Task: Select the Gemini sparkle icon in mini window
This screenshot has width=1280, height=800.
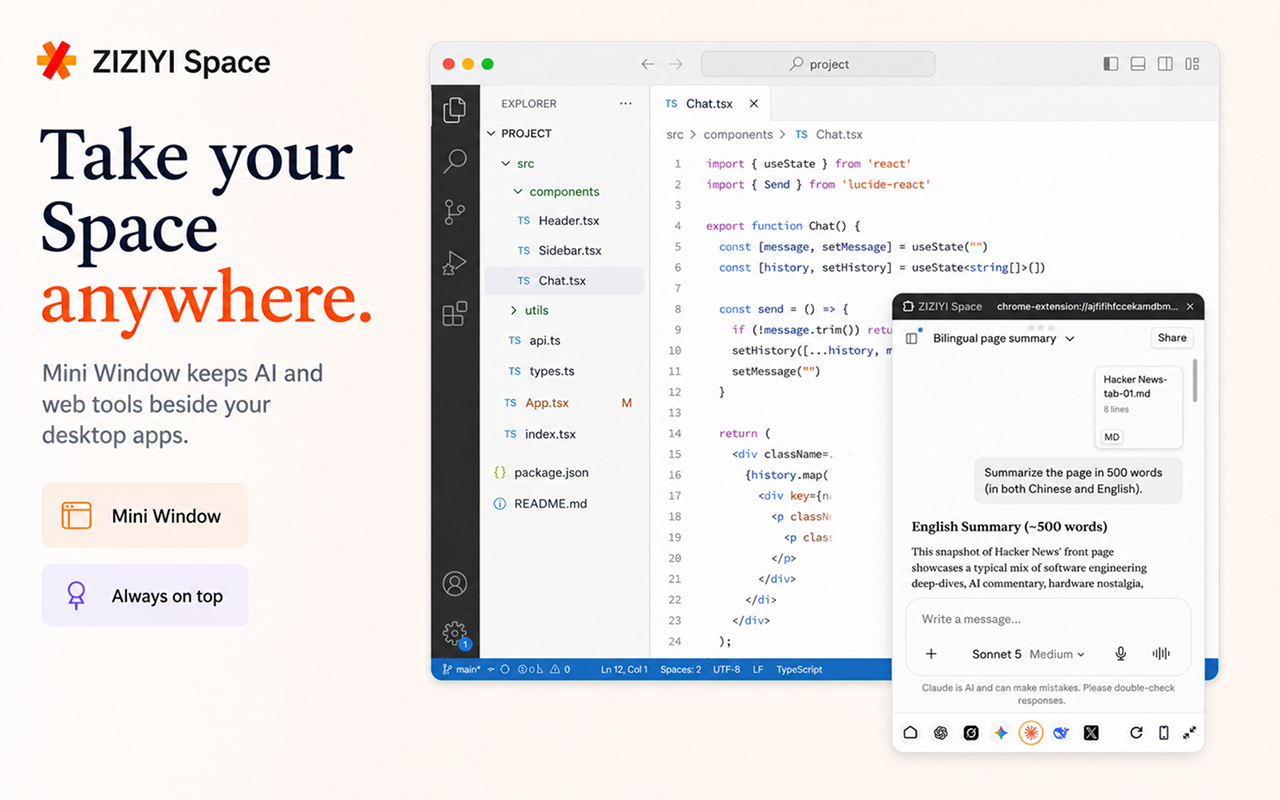Action: pyautogui.click(x=1001, y=733)
